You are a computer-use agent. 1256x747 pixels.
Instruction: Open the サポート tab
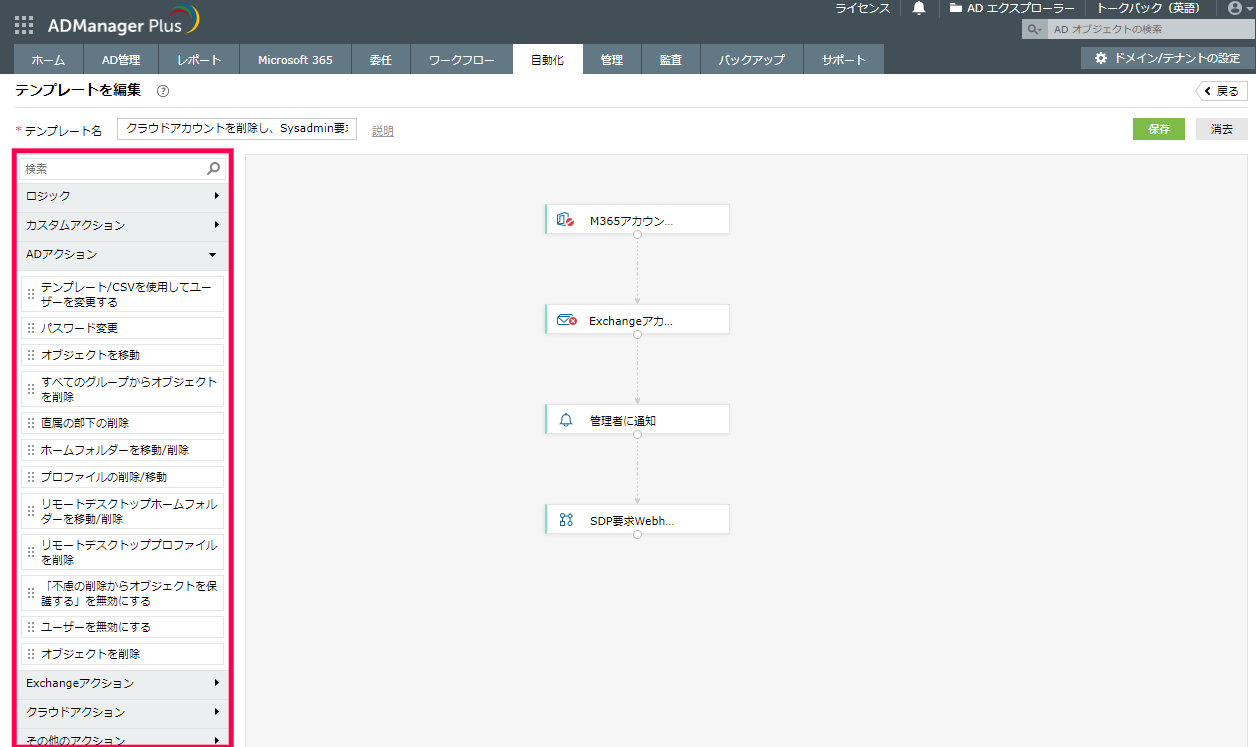[844, 59]
